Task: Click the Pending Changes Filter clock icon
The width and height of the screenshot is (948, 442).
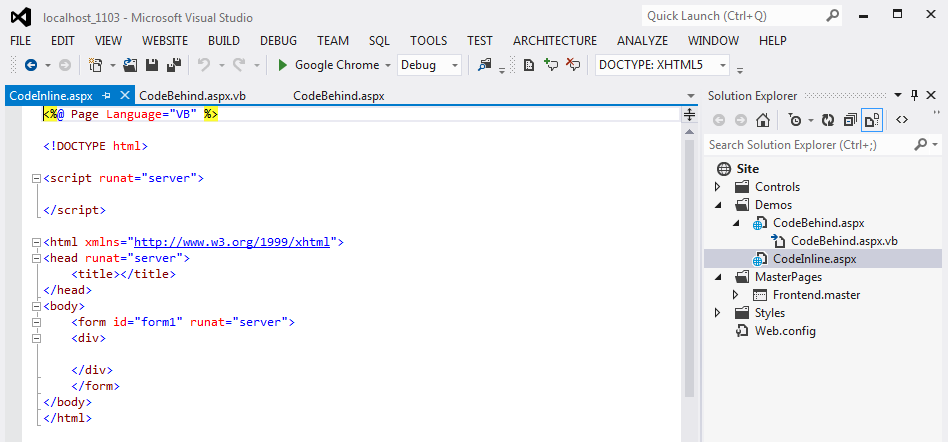Action: (x=794, y=120)
